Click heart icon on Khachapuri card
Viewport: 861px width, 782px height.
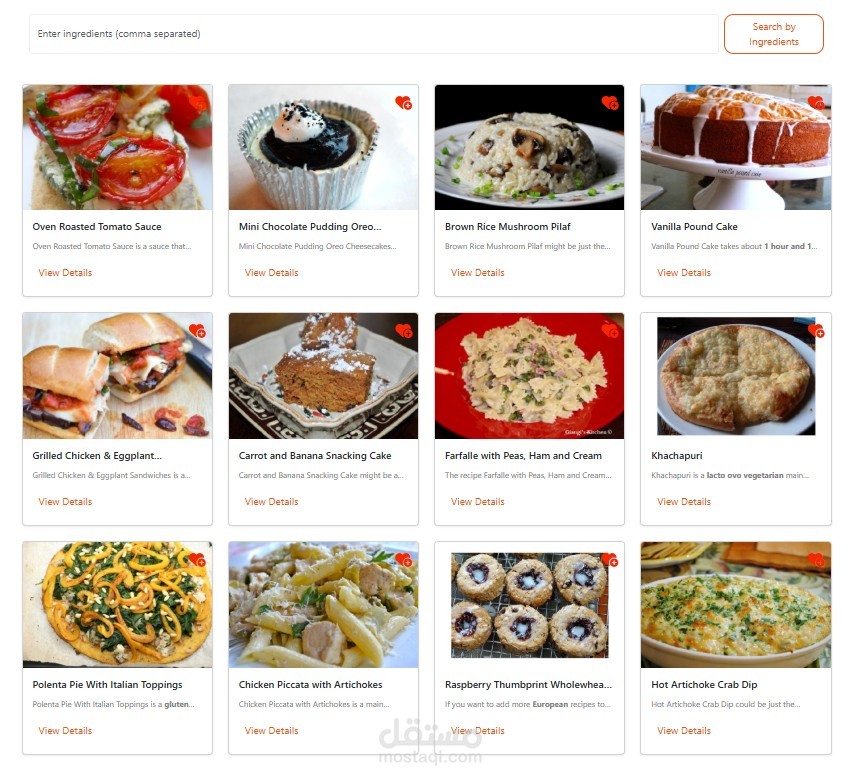[816, 331]
